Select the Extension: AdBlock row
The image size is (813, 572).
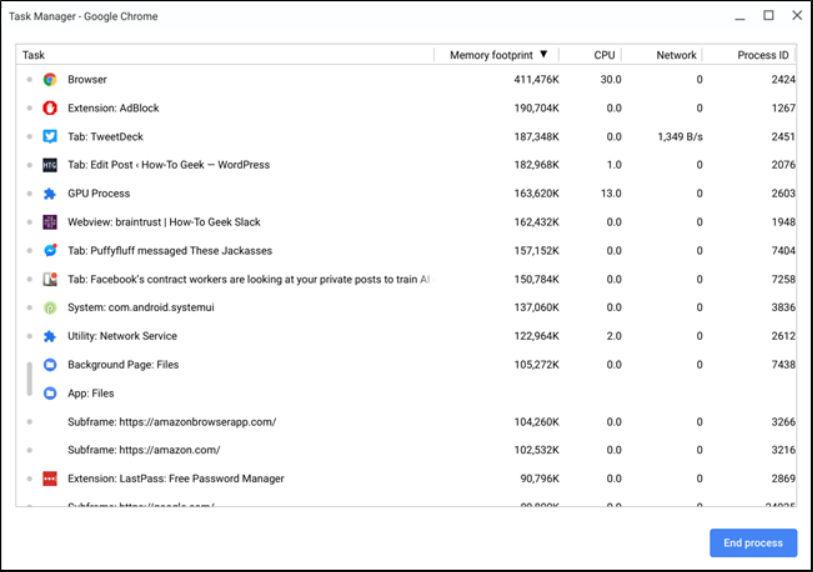click(x=406, y=108)
